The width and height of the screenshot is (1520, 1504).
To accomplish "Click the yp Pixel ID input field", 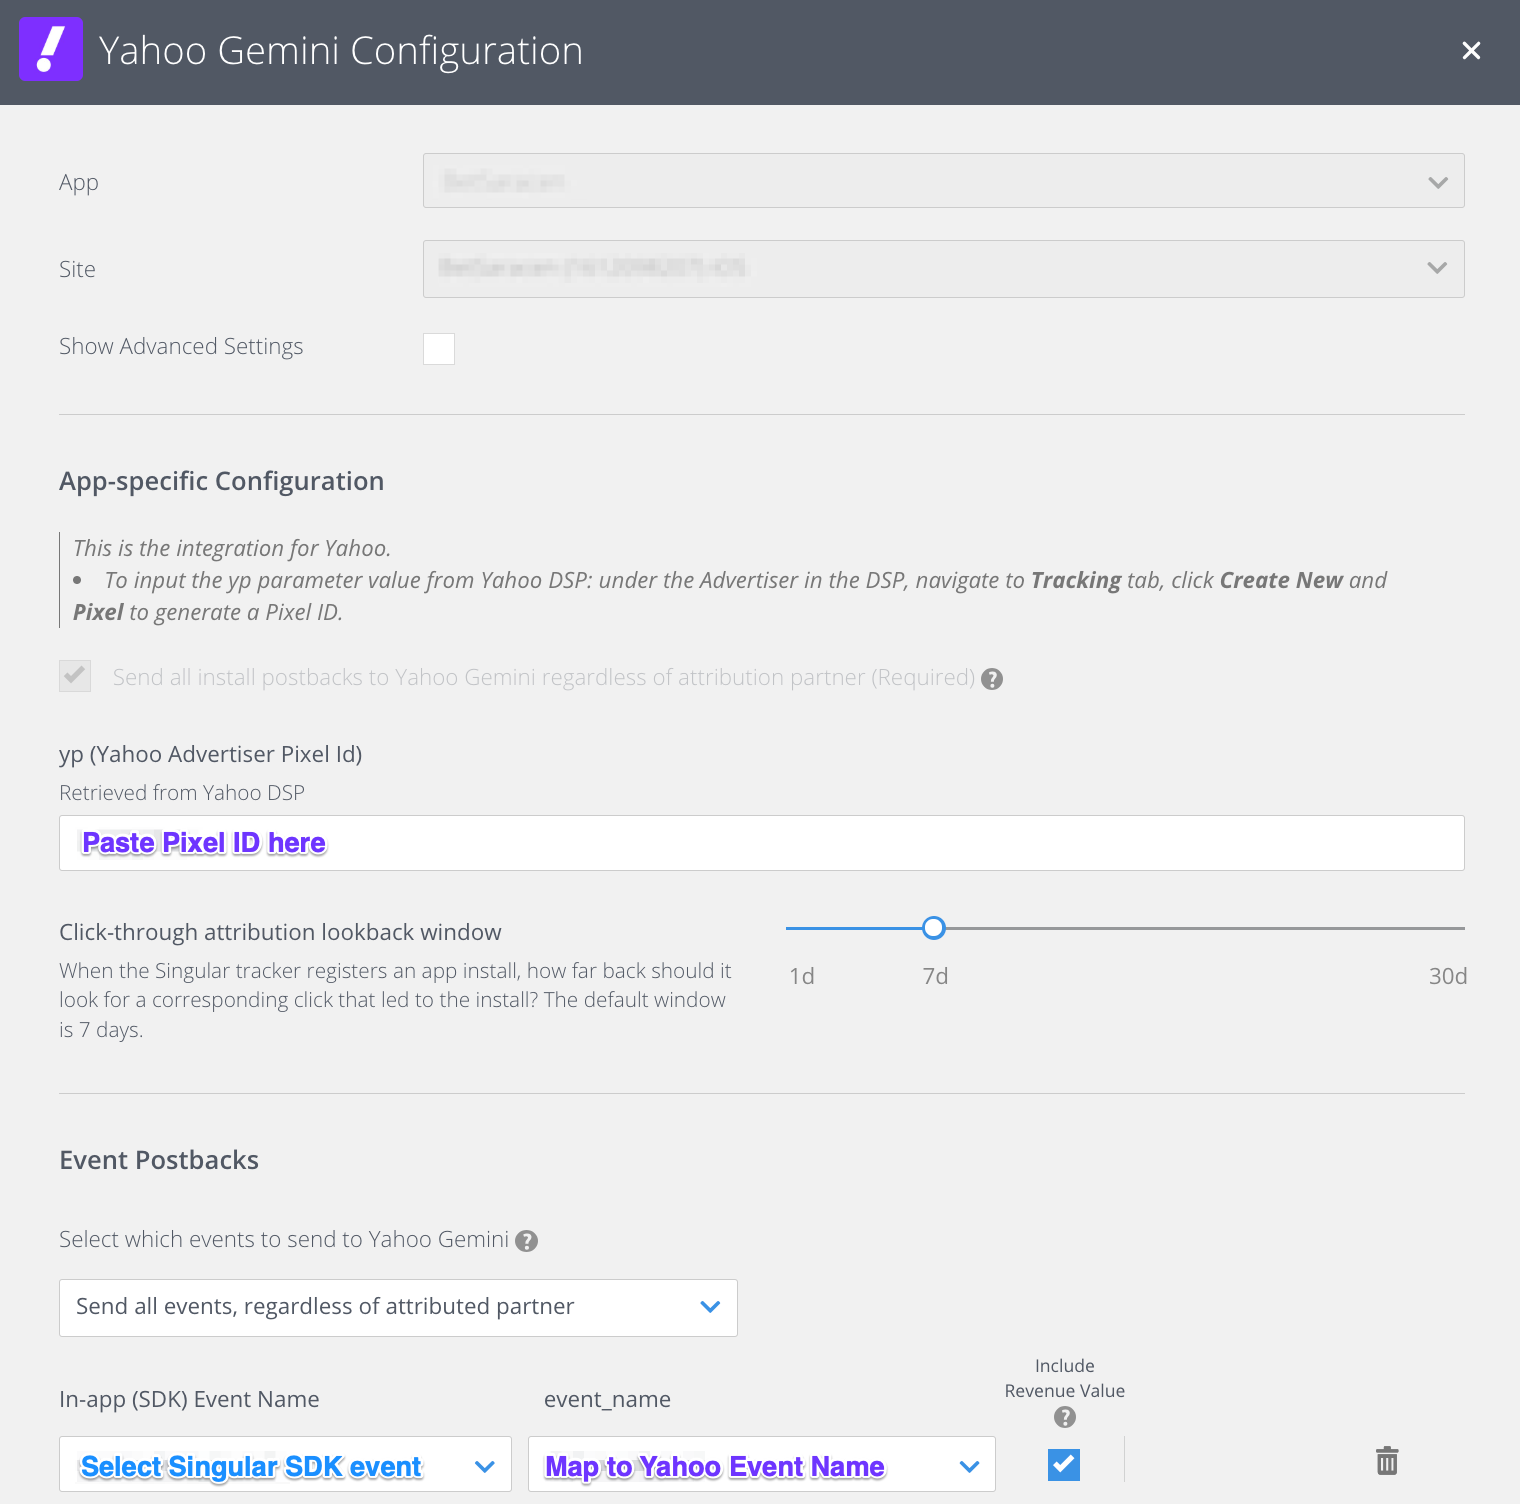I will [761, 843].
